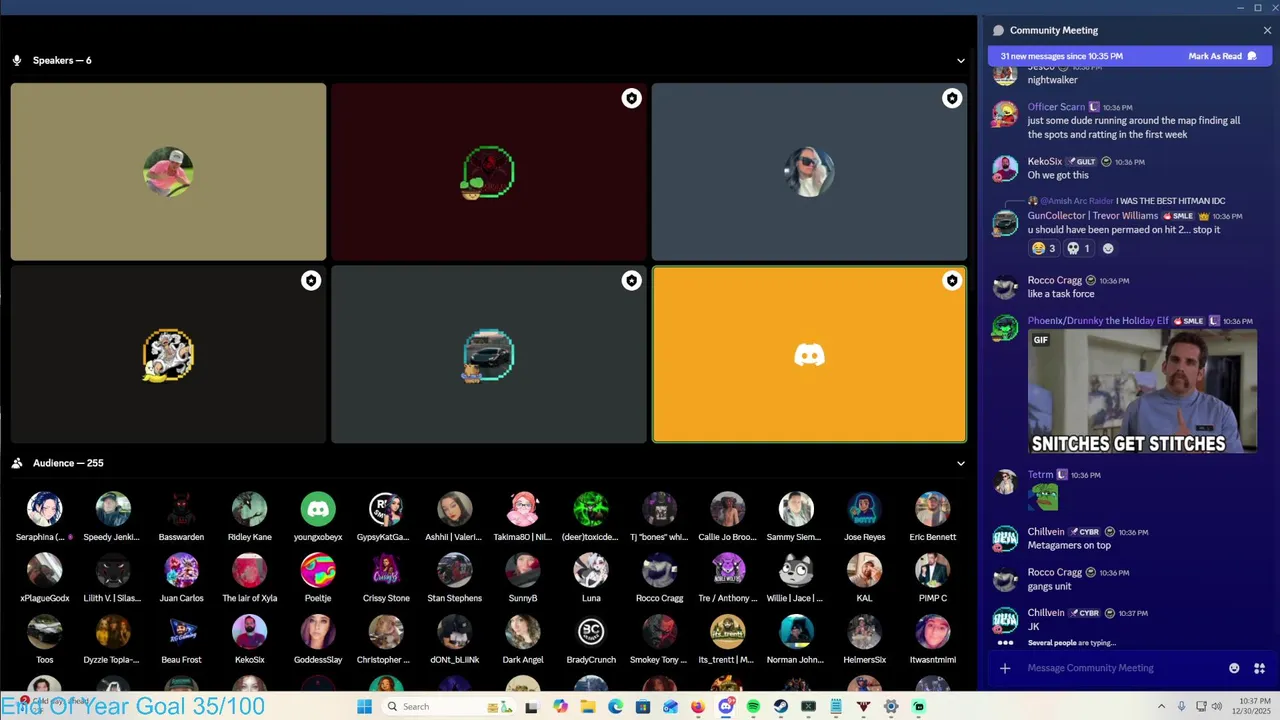Click the Message Community Meeting input field
Screen dimensions: 1280x720
(x=1121, y=668)
